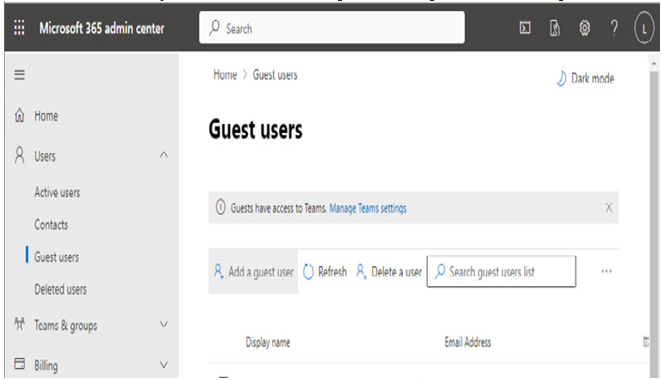Select Users menu item label

point(45,156)
